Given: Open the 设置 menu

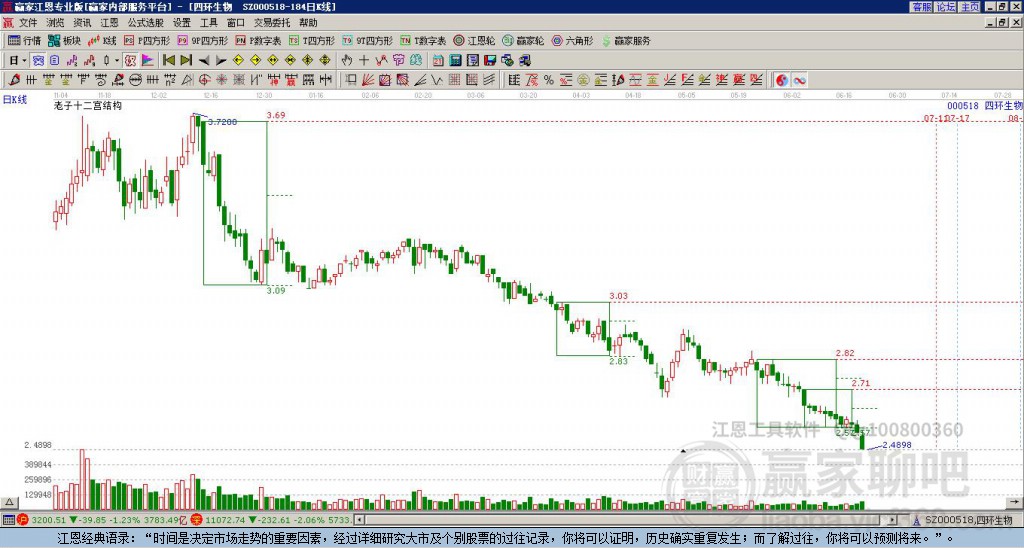Looking at the screenshot, I should click(x=182, y=23).
